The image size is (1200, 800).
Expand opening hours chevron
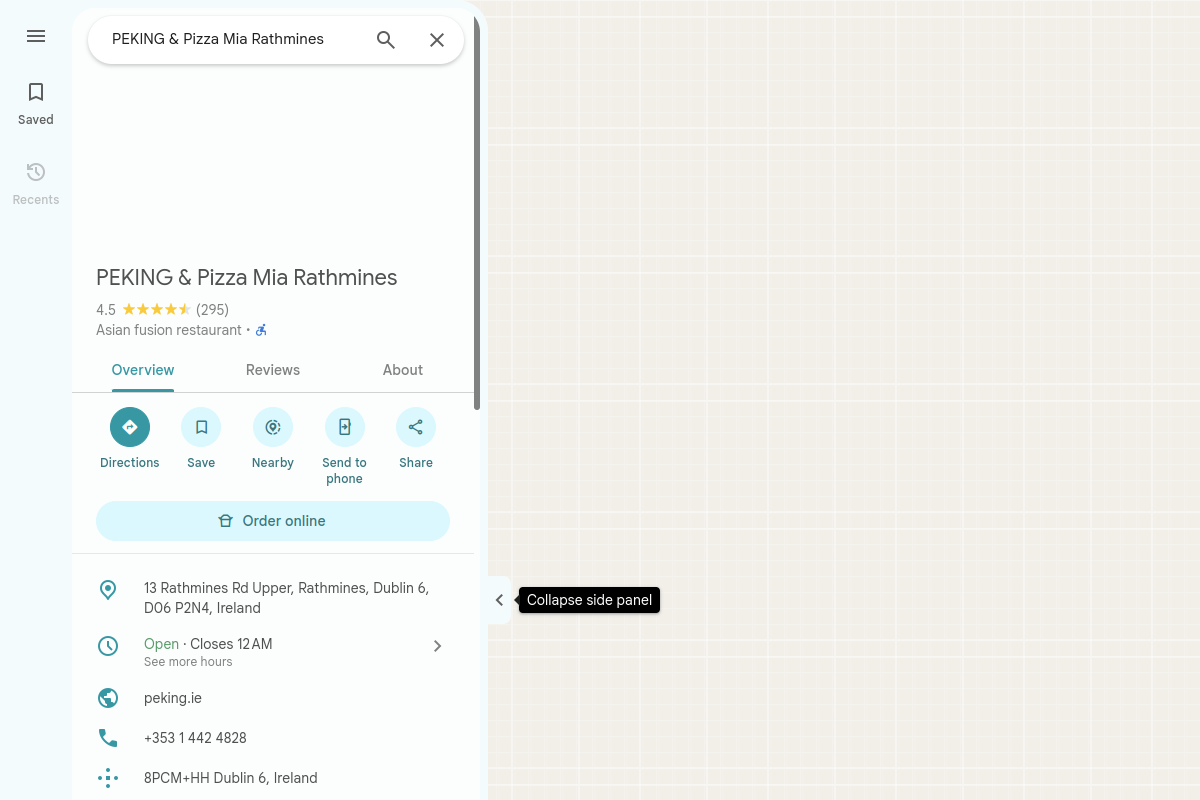click(x=437, y=646)
